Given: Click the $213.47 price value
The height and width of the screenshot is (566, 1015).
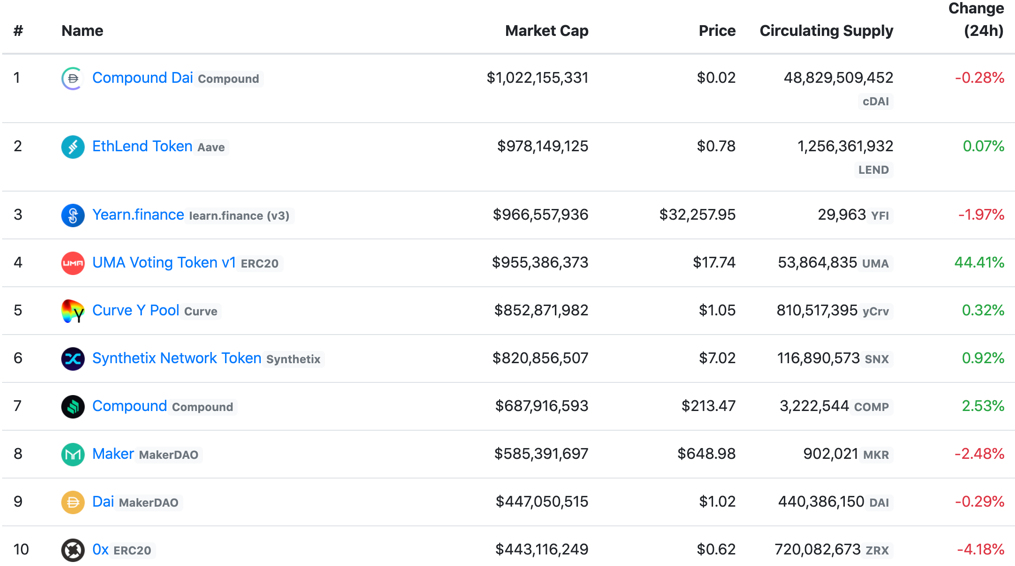Looking at the screenshot, I should tap(708, 407).
